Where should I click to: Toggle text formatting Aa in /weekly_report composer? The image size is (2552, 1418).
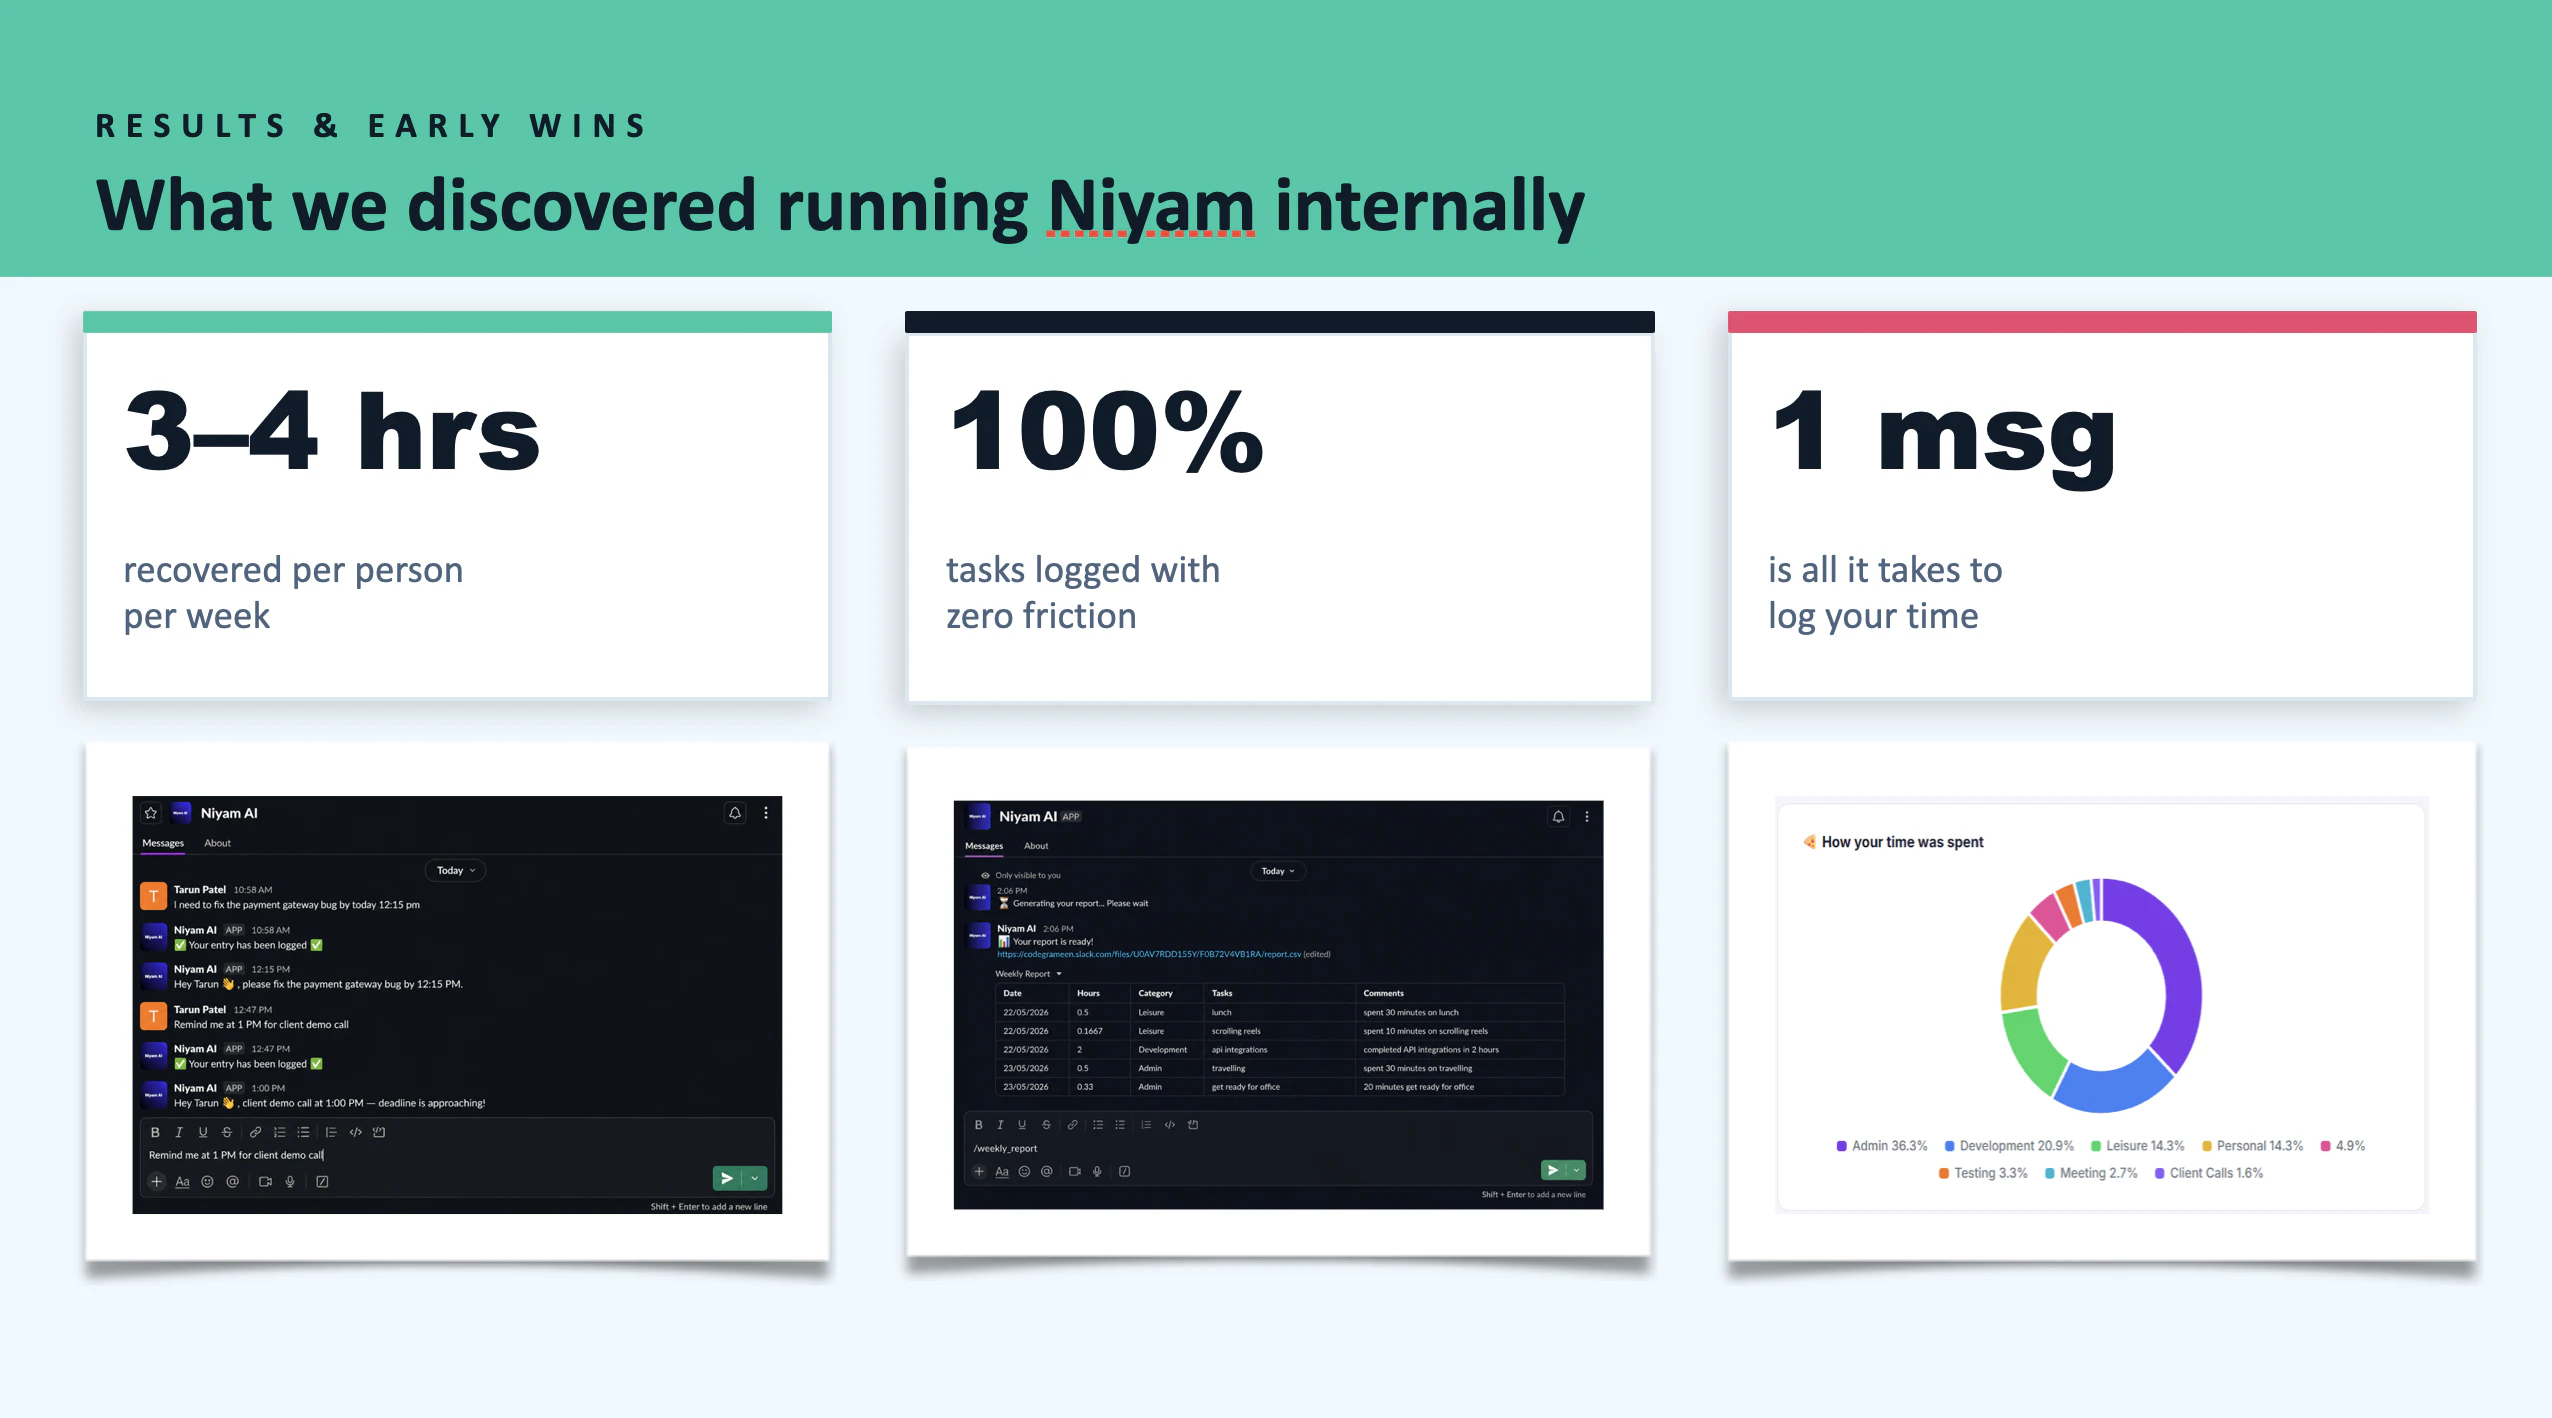tap(1002, 1171)
